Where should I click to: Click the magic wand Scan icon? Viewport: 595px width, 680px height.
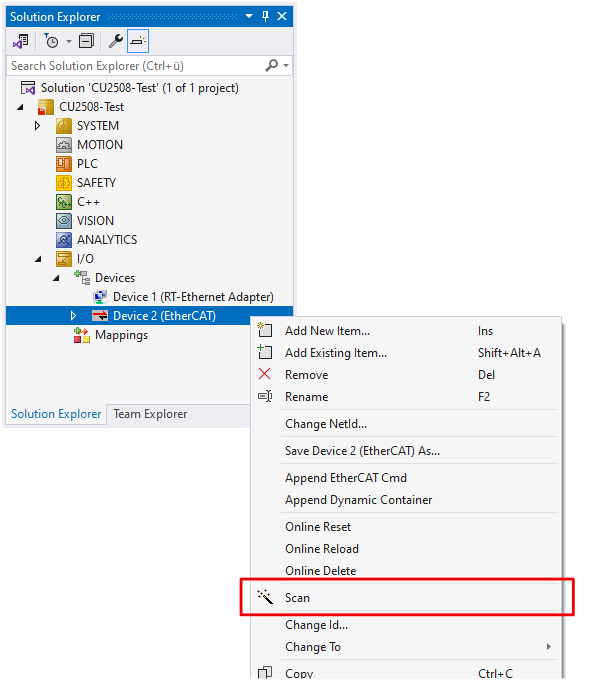265,597
